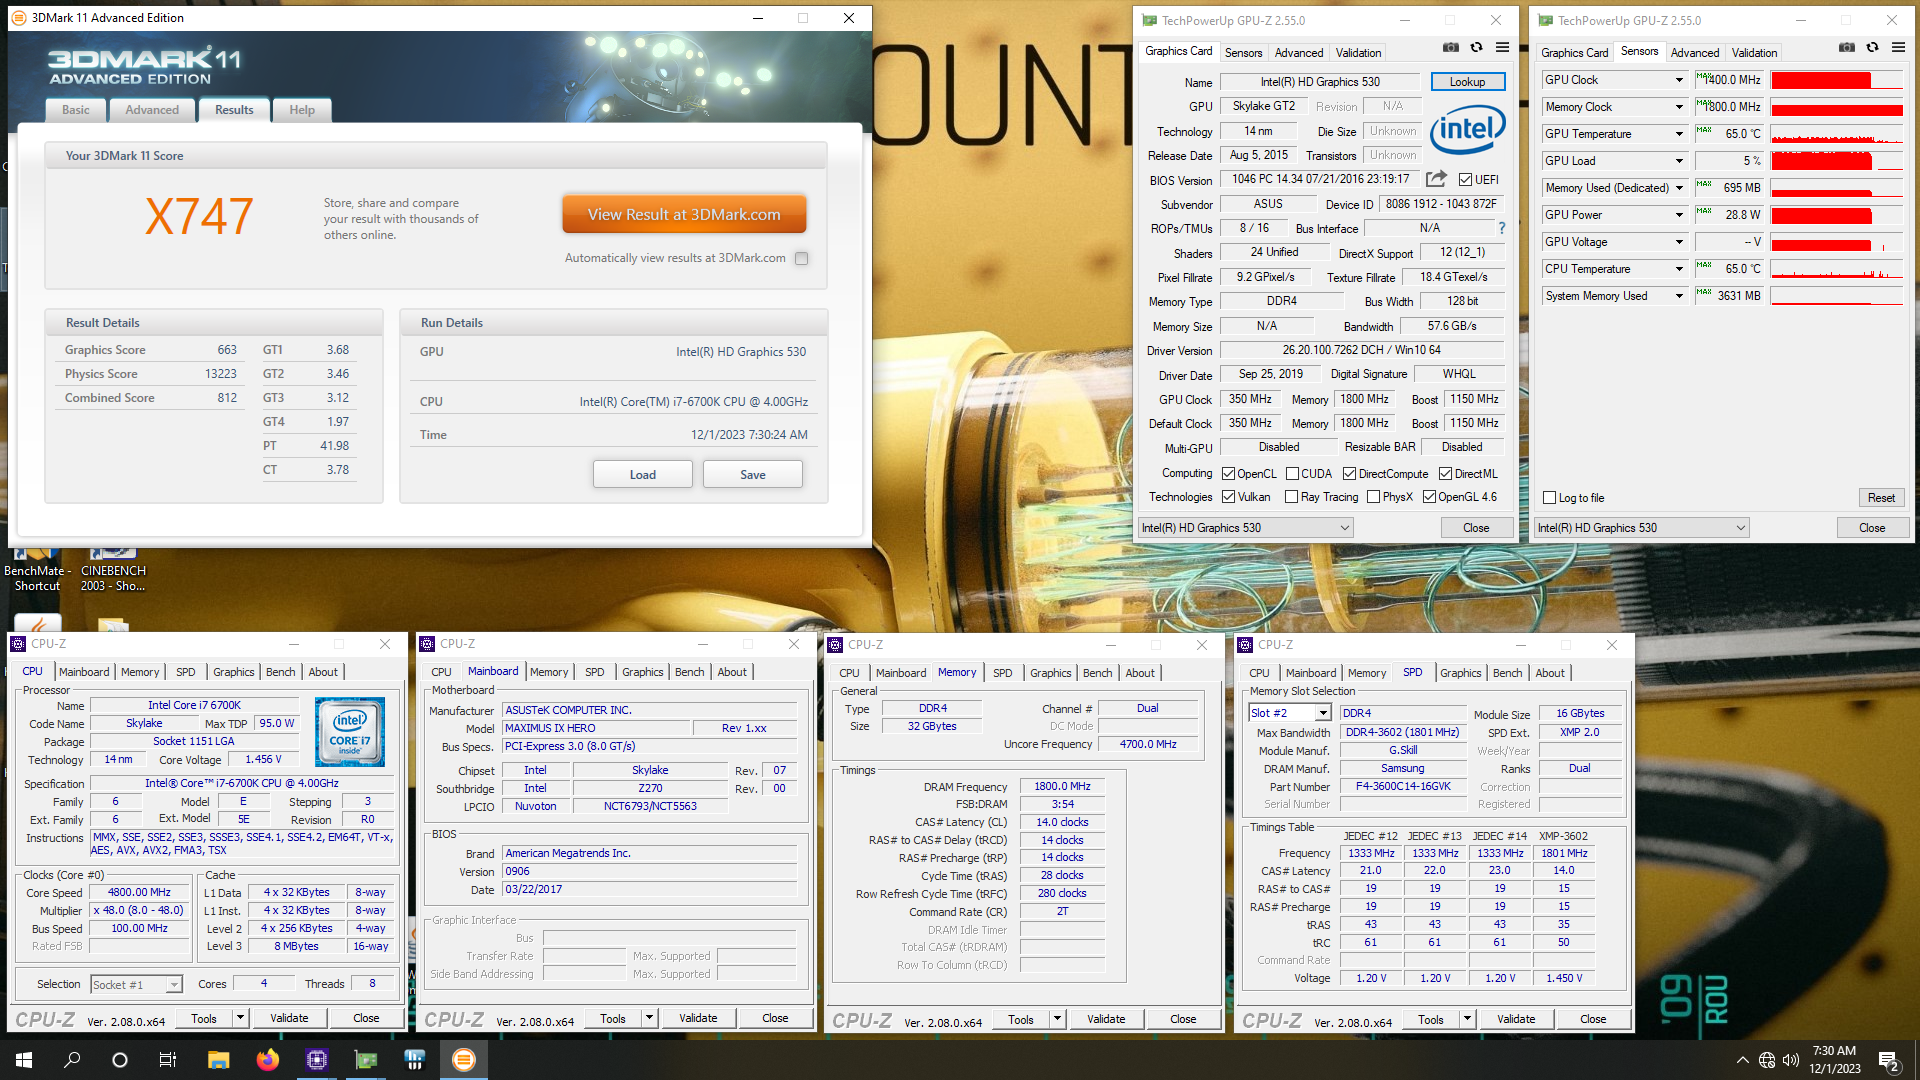The width and height of the screenshot is (1920, 1080).
Task: Toggle the CUDA checkbox
Action: tap(1292, 474)
